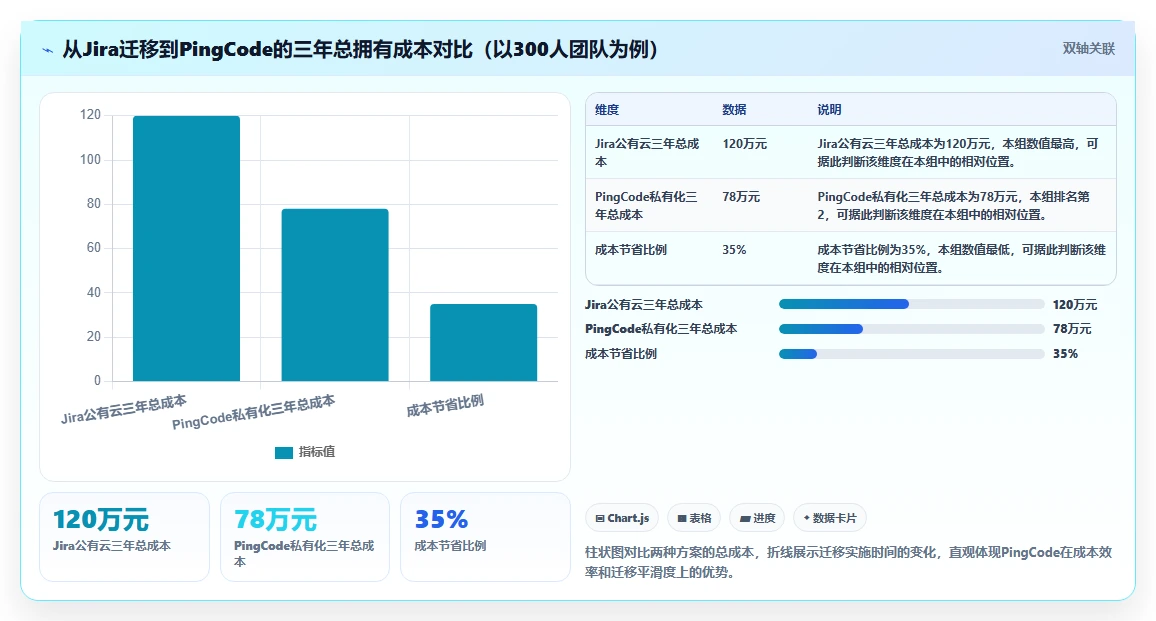Click the chart icon beside the title

click(48, 50)
